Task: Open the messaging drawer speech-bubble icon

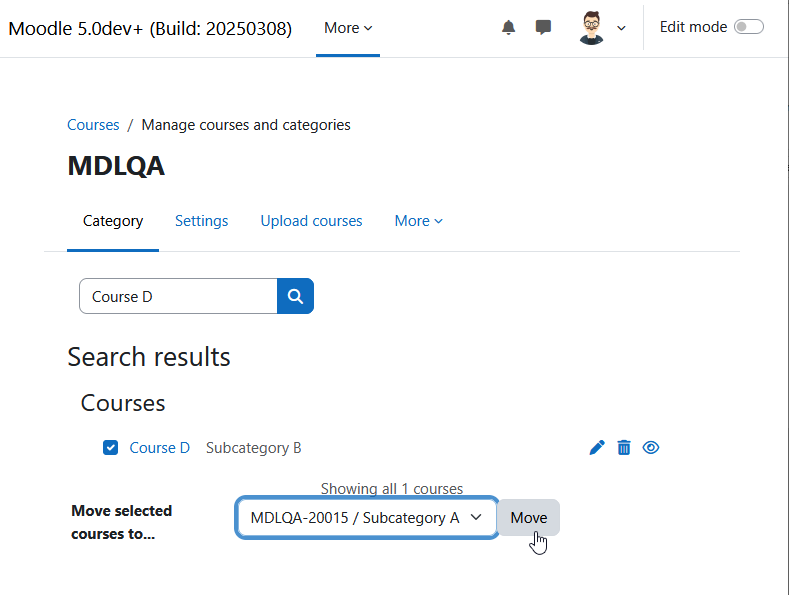Action: coord(543,27)
